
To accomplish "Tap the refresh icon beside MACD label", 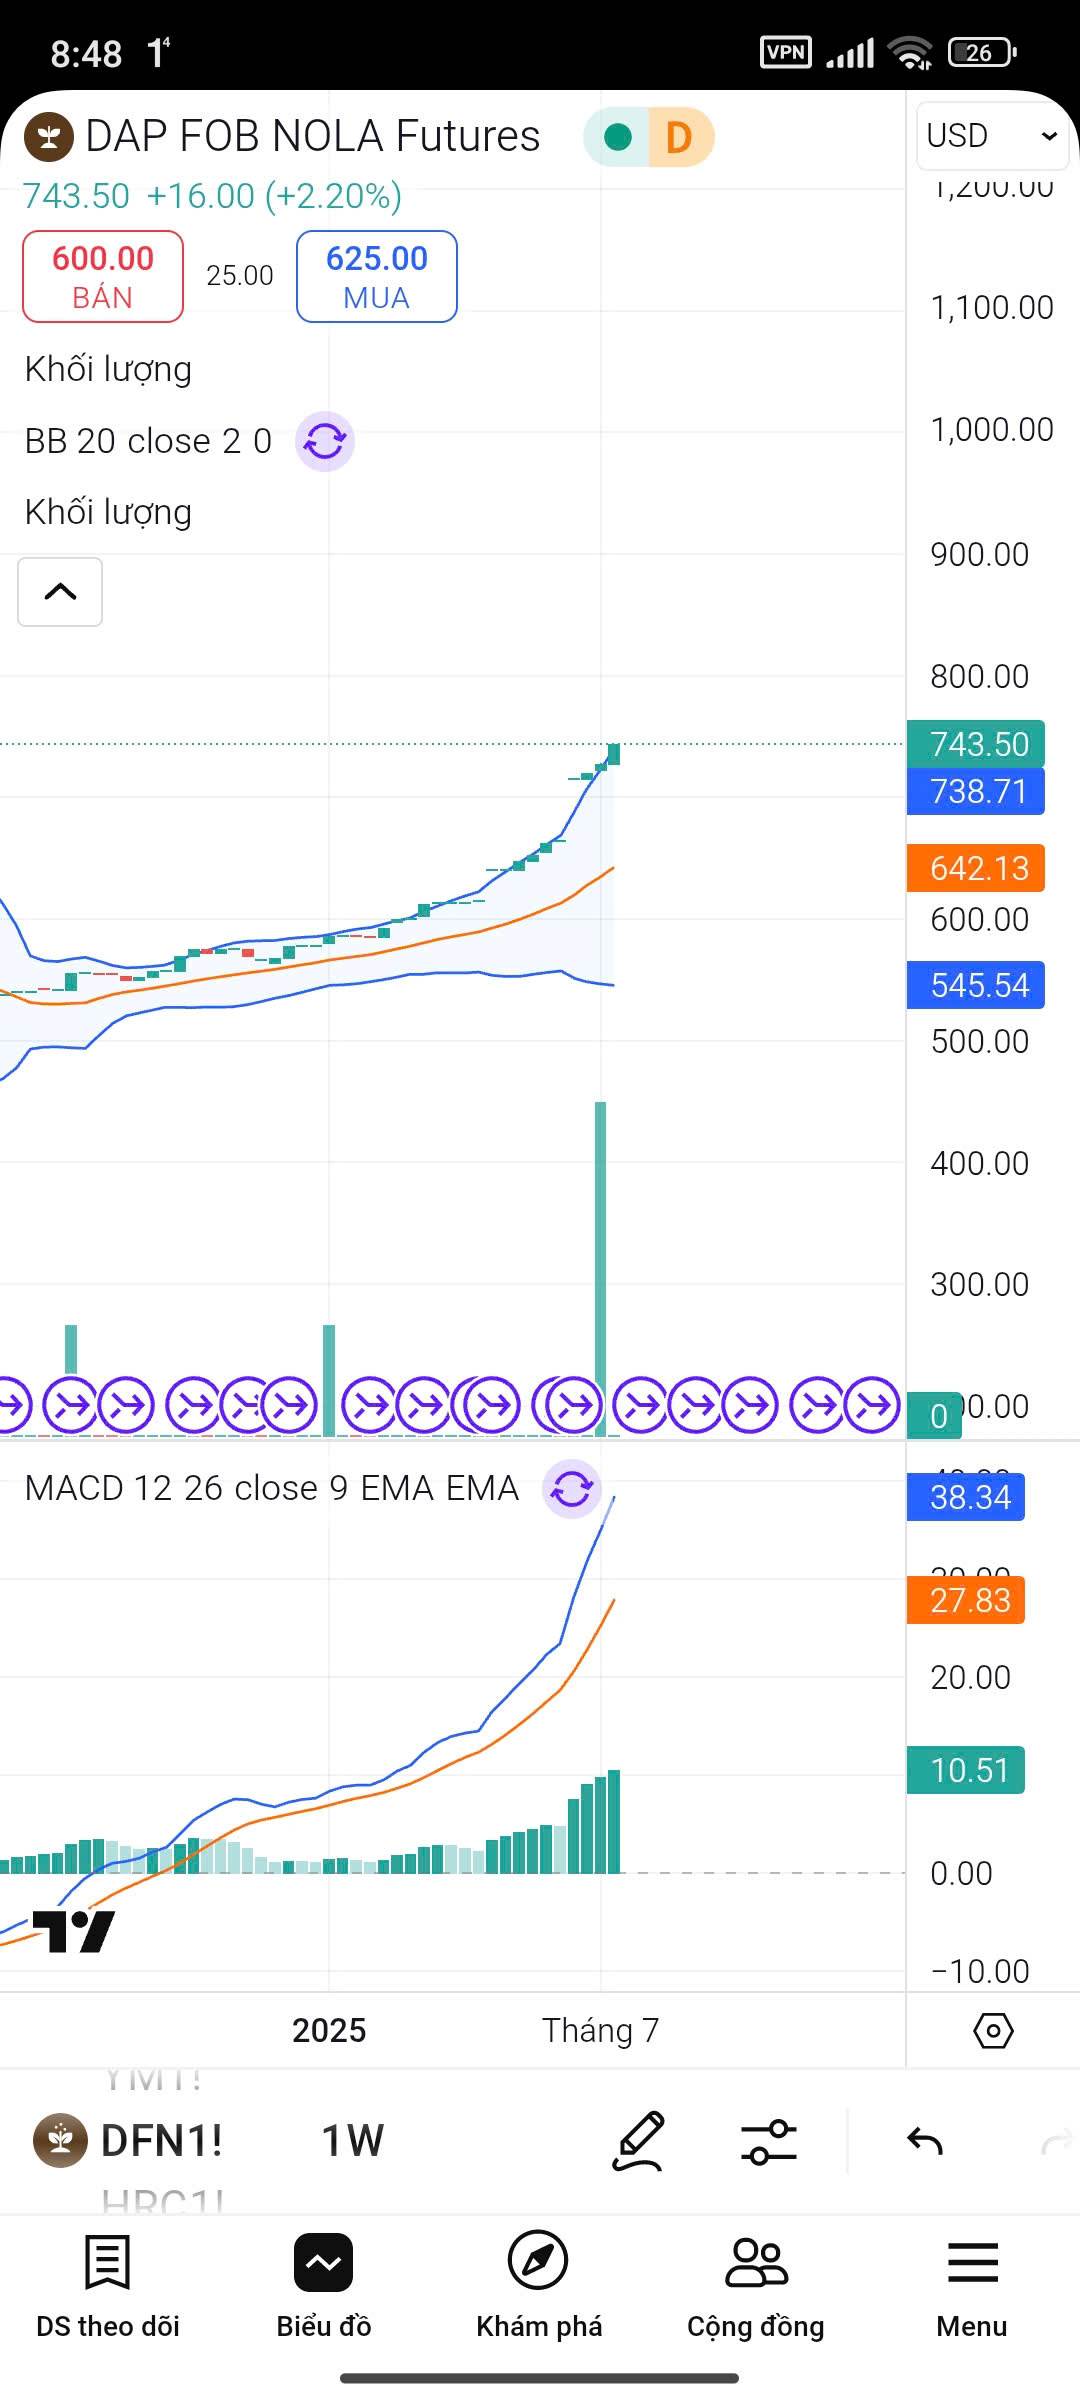I will click(572, 1489).
